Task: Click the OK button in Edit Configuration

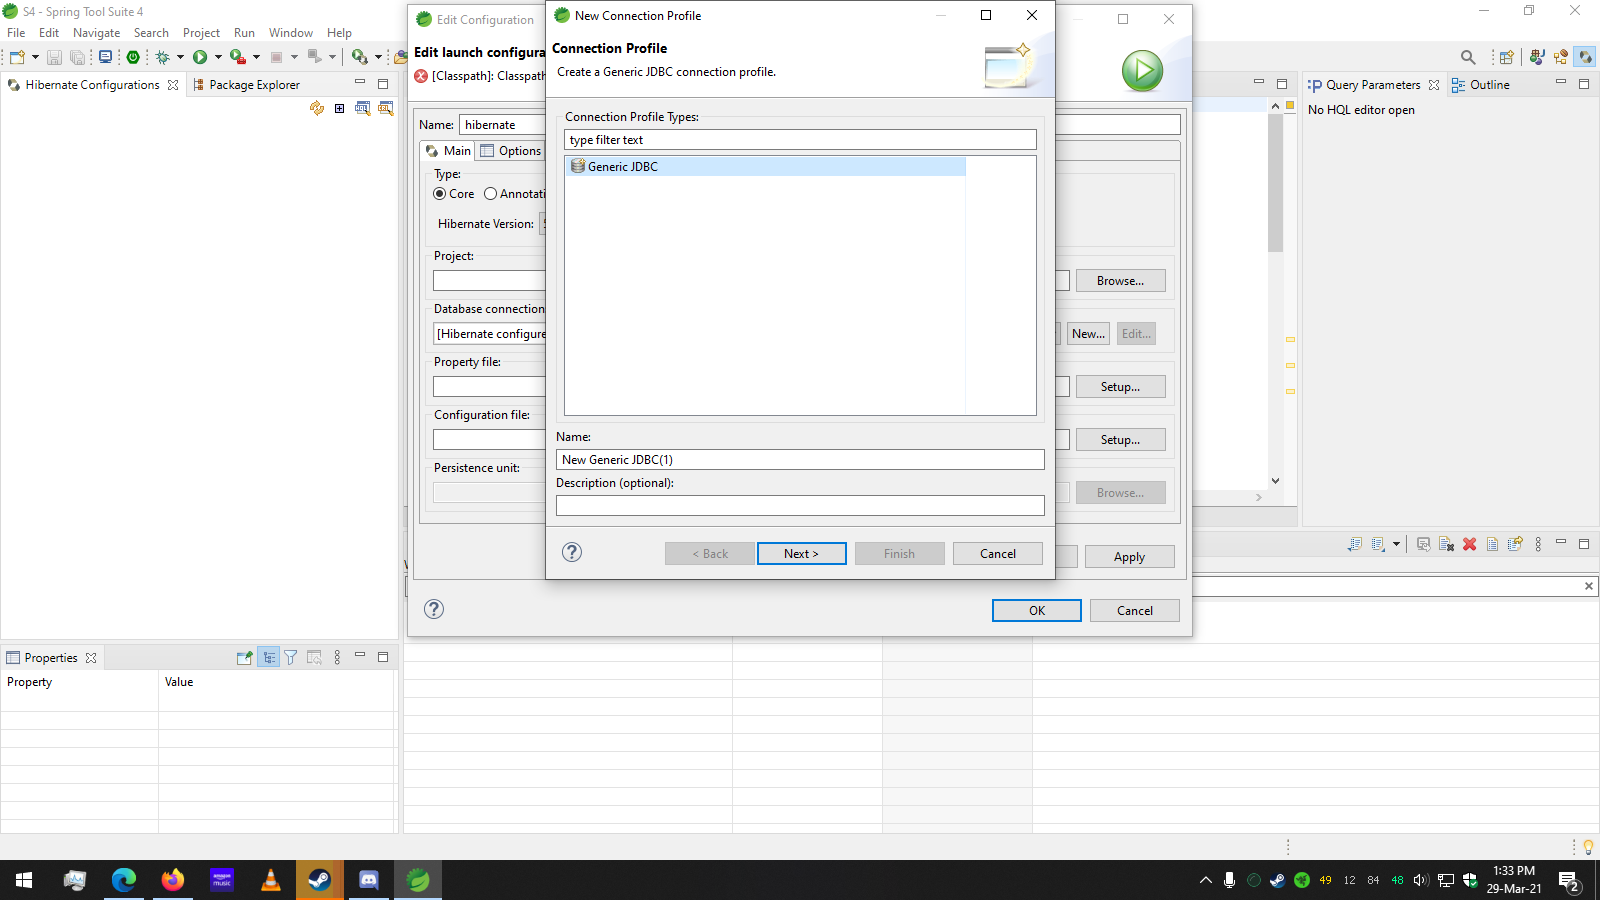Action: pyautogui.click(x=1036, y=610)
